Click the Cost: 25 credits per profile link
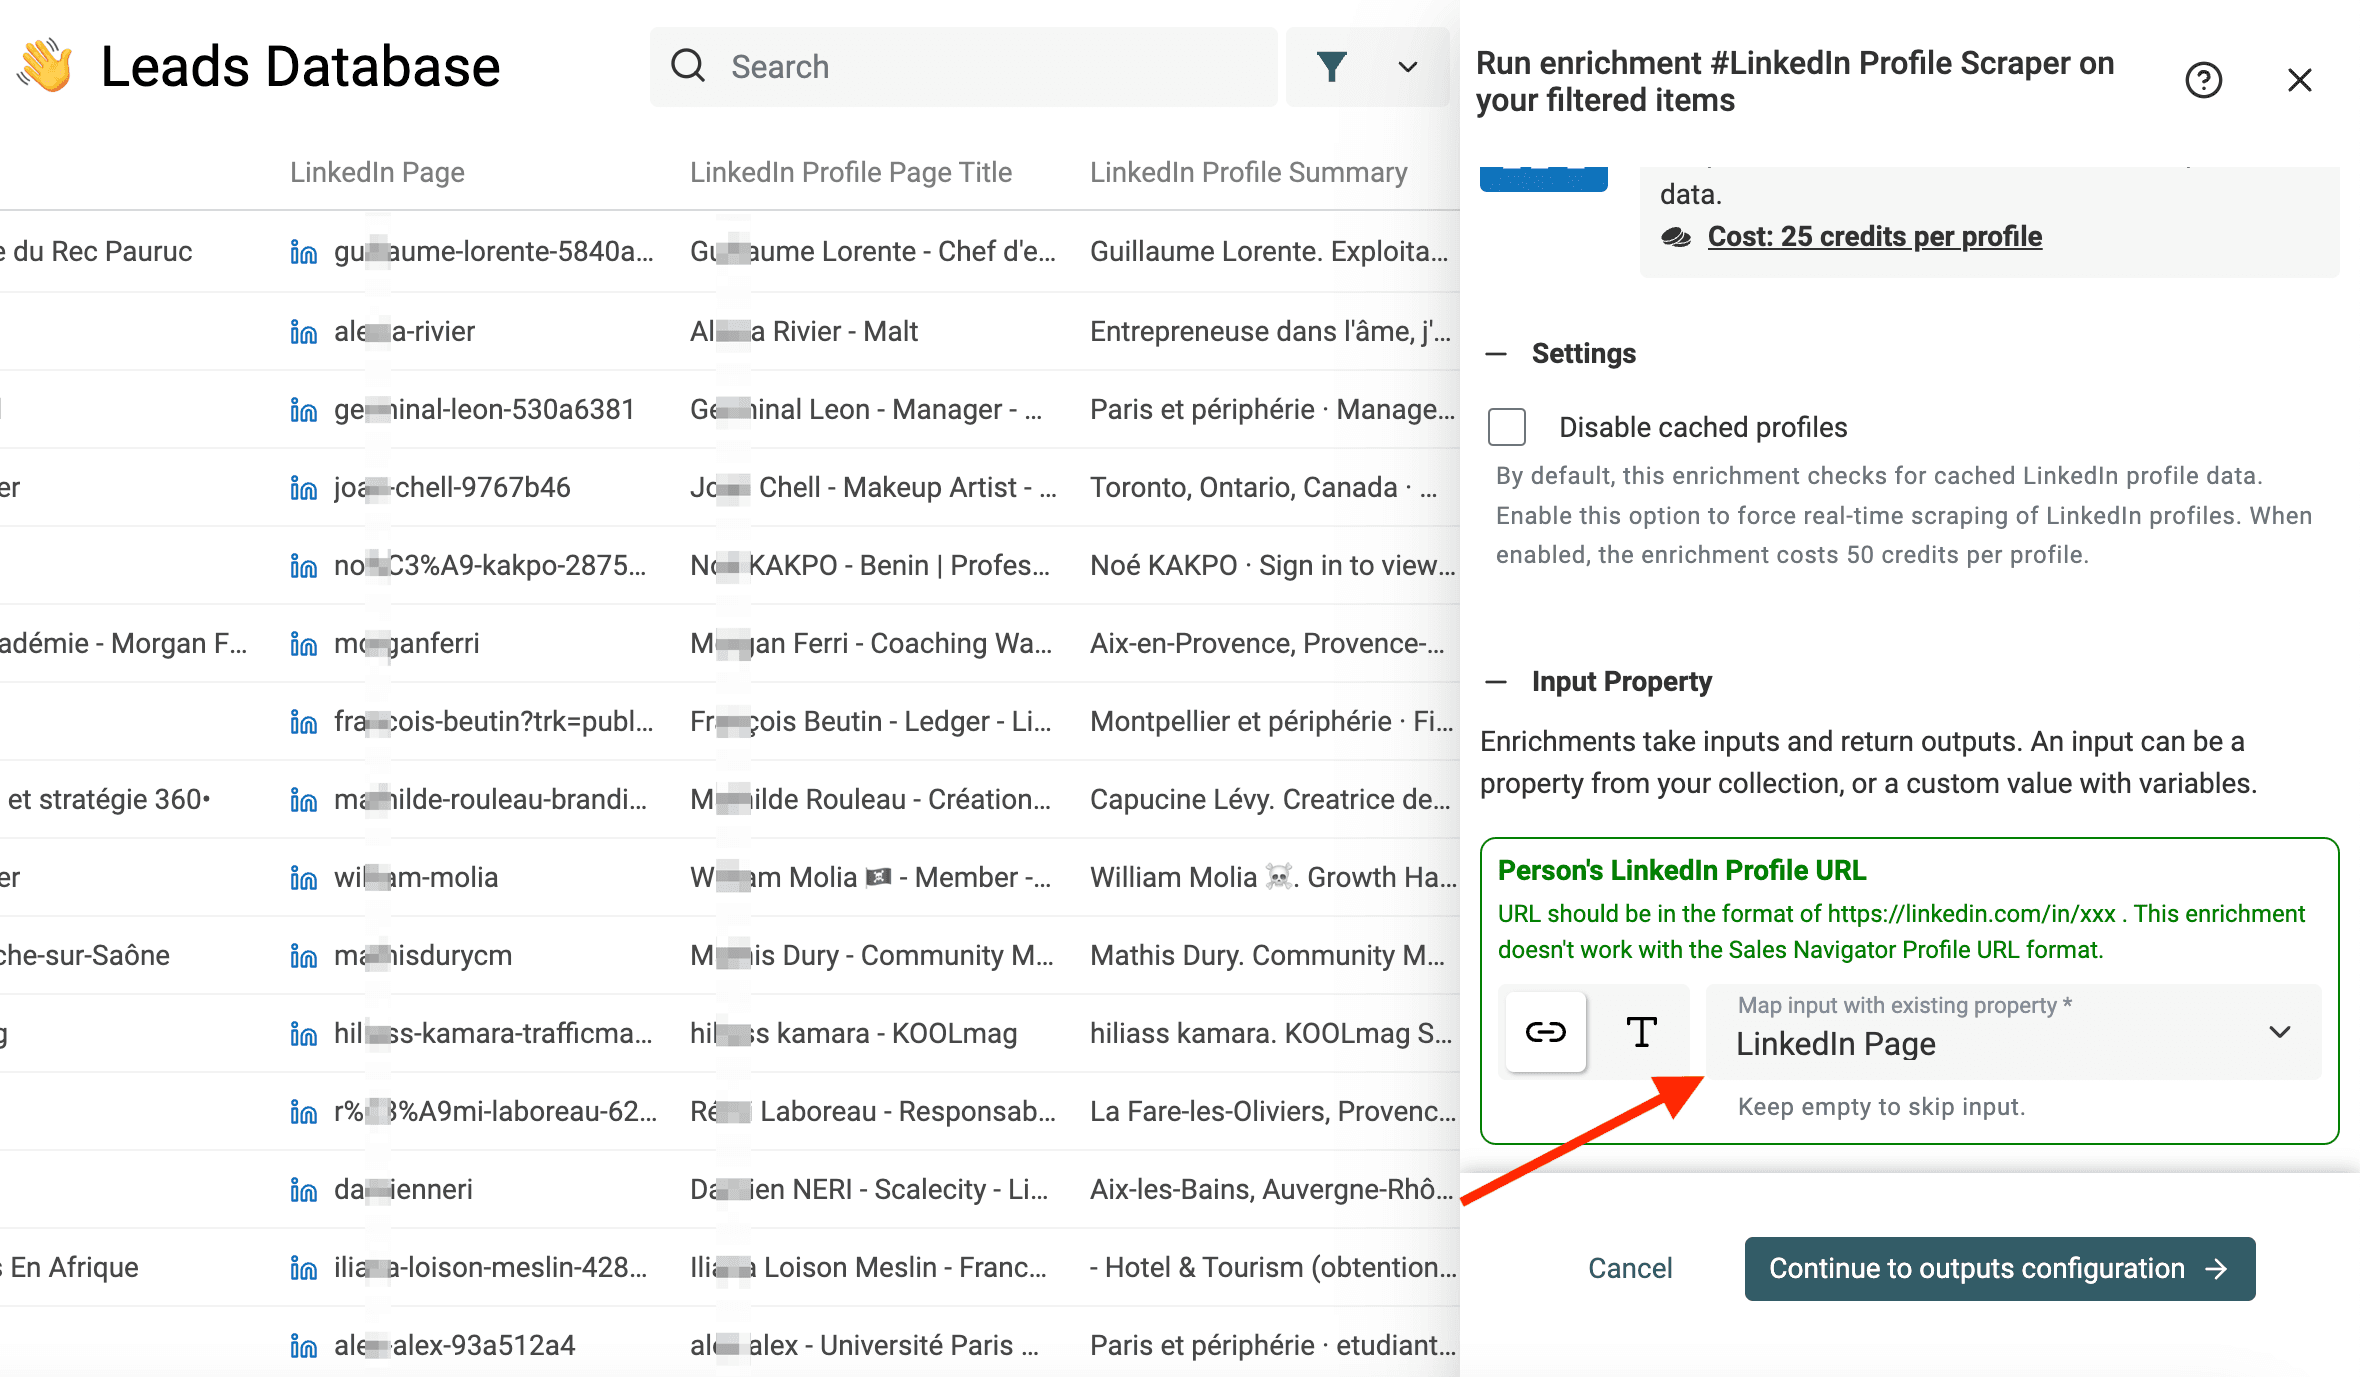Viewport: 2360px width, 1377px height. tap(1874, 236)
